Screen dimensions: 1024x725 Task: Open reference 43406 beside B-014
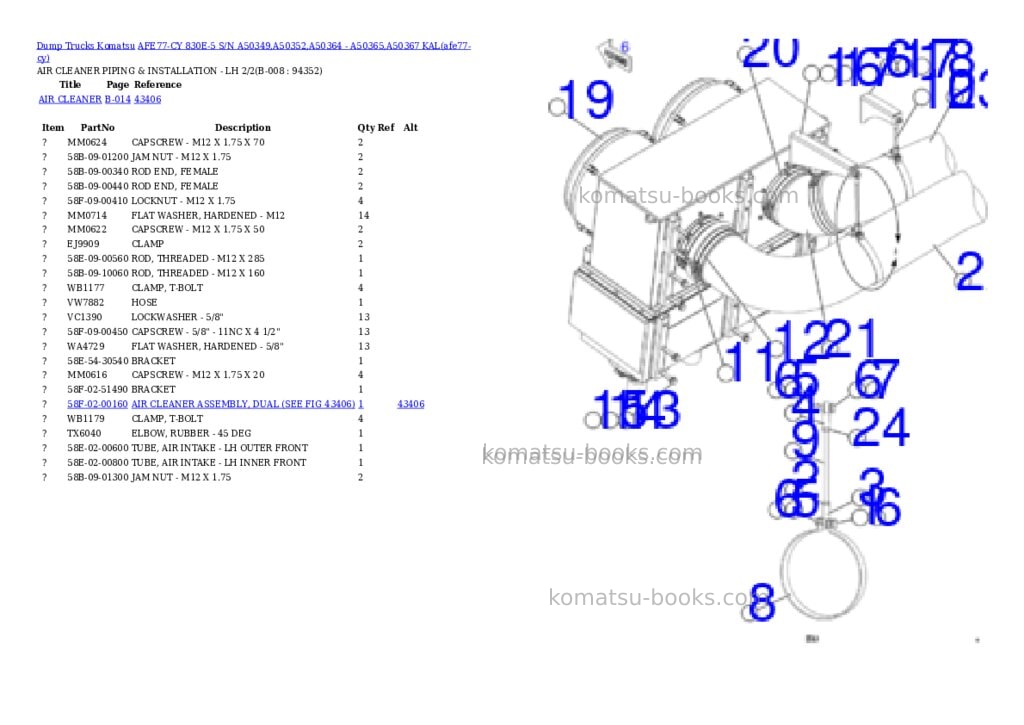(x=148, y=99)
